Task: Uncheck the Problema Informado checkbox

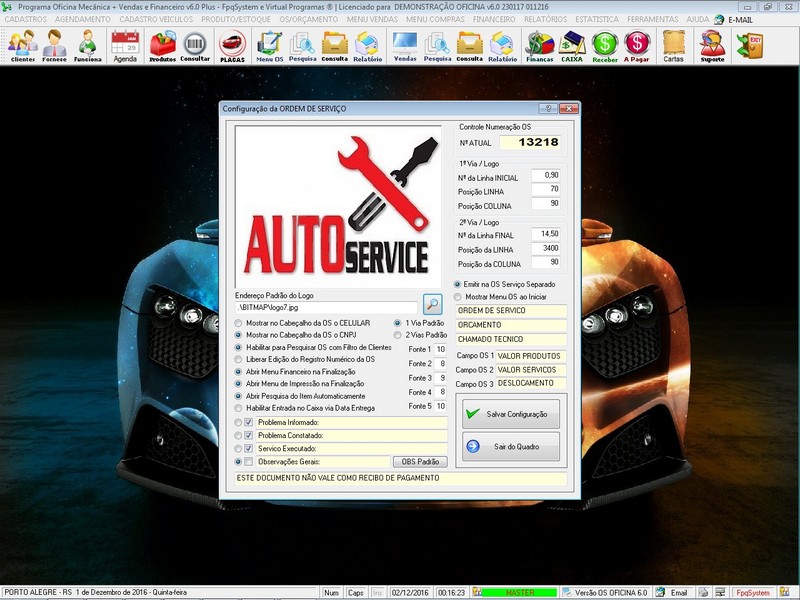Action: pyautogui.click(x=249, y=422)
